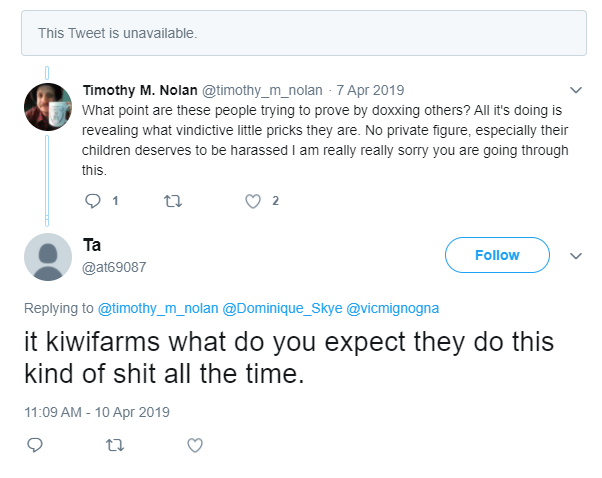Screen dimensions: 602x478
Task: Click the Ta display name
Action: pos(92,245)
